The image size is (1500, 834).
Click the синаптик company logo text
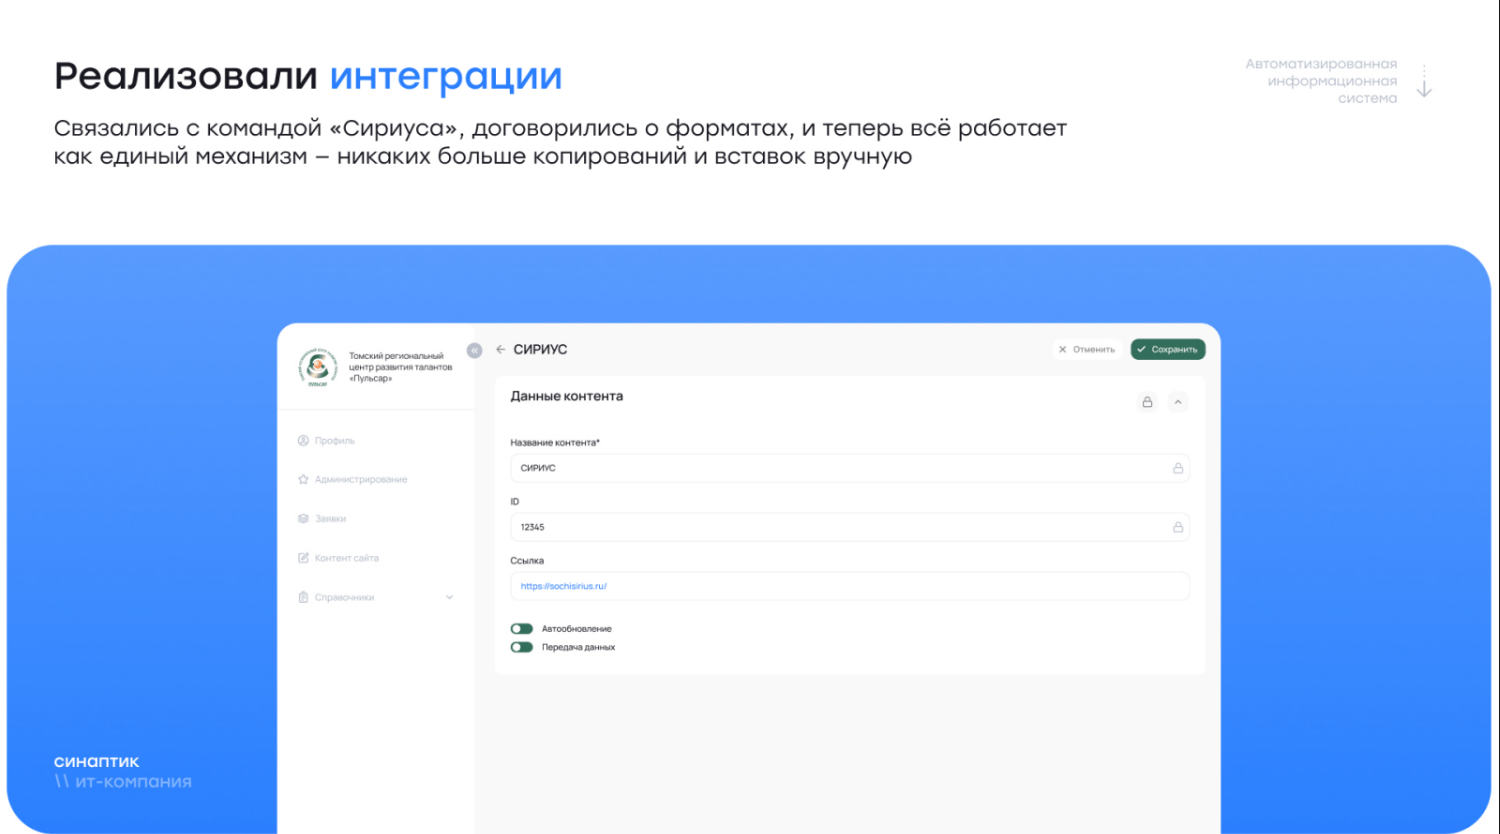pyautogui.click(x=97, y=762)
